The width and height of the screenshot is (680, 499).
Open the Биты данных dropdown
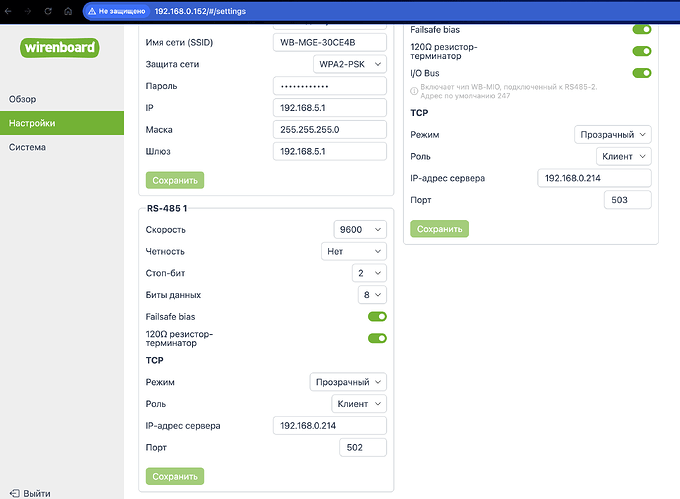coord(372,295)
